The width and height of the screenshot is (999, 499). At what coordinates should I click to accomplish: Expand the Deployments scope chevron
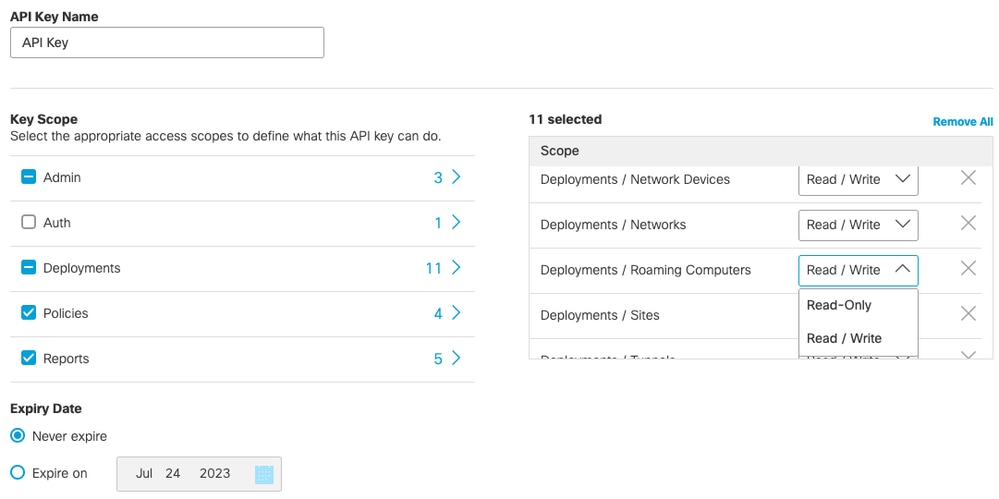click(456, 268)
